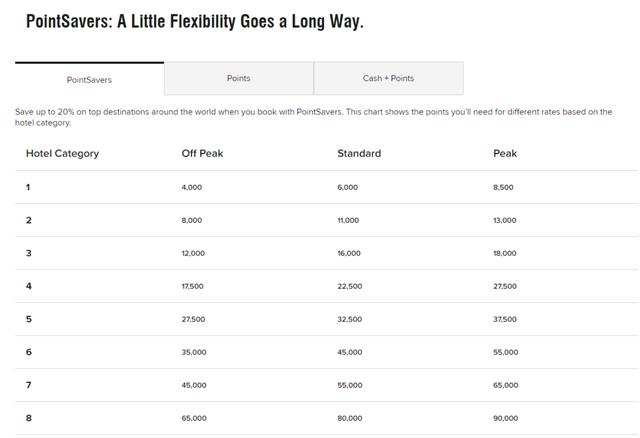The image size is (640, 438).
Task: Click the 4,000 Off Peak value
Action: 192,187
